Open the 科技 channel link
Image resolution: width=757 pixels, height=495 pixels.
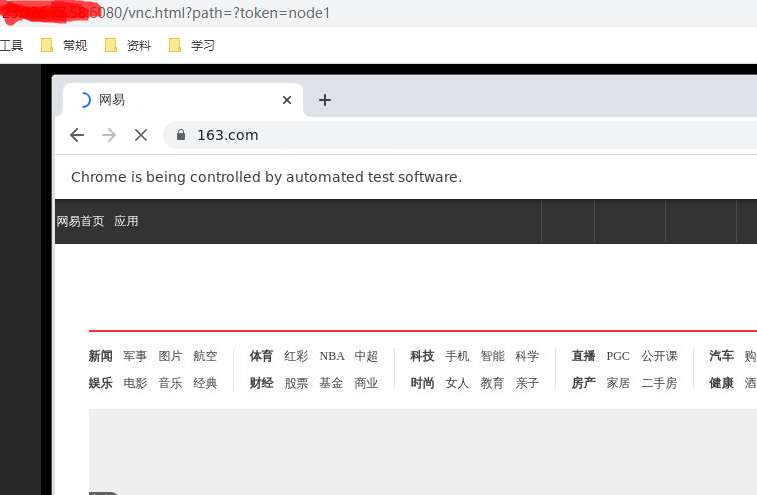tap(422, 356)
